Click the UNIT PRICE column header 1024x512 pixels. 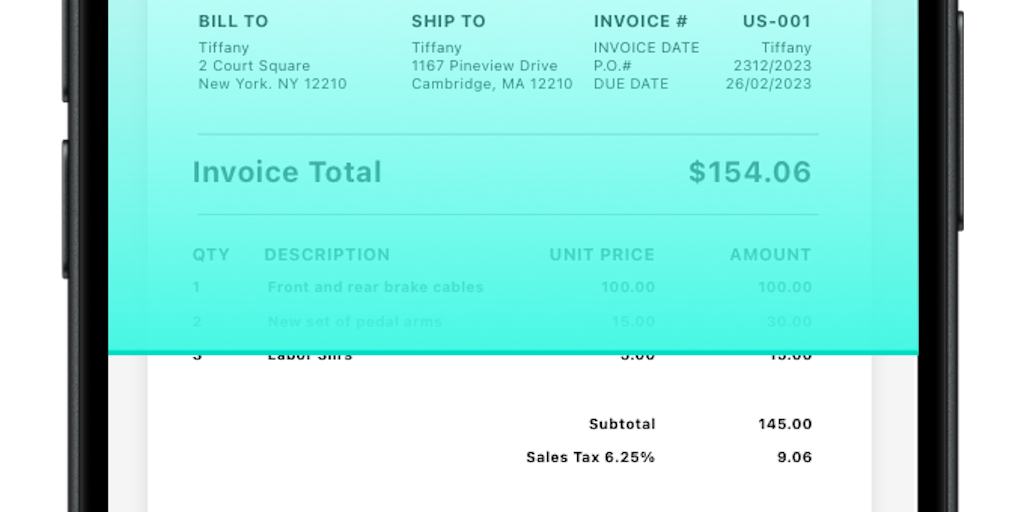pos(602,255)
